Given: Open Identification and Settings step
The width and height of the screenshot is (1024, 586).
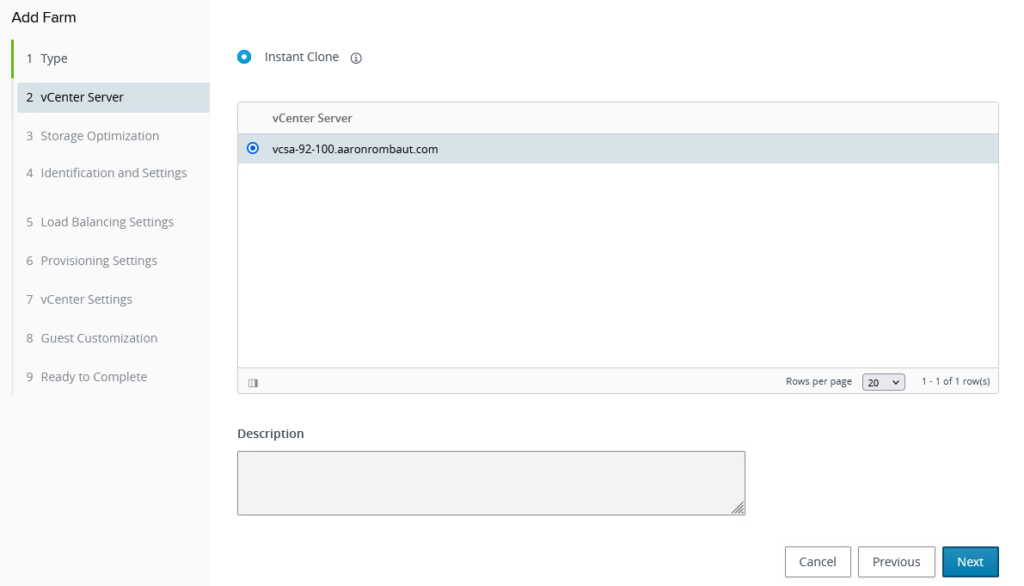Looking at the screenshot, I should tap(113, 173).
